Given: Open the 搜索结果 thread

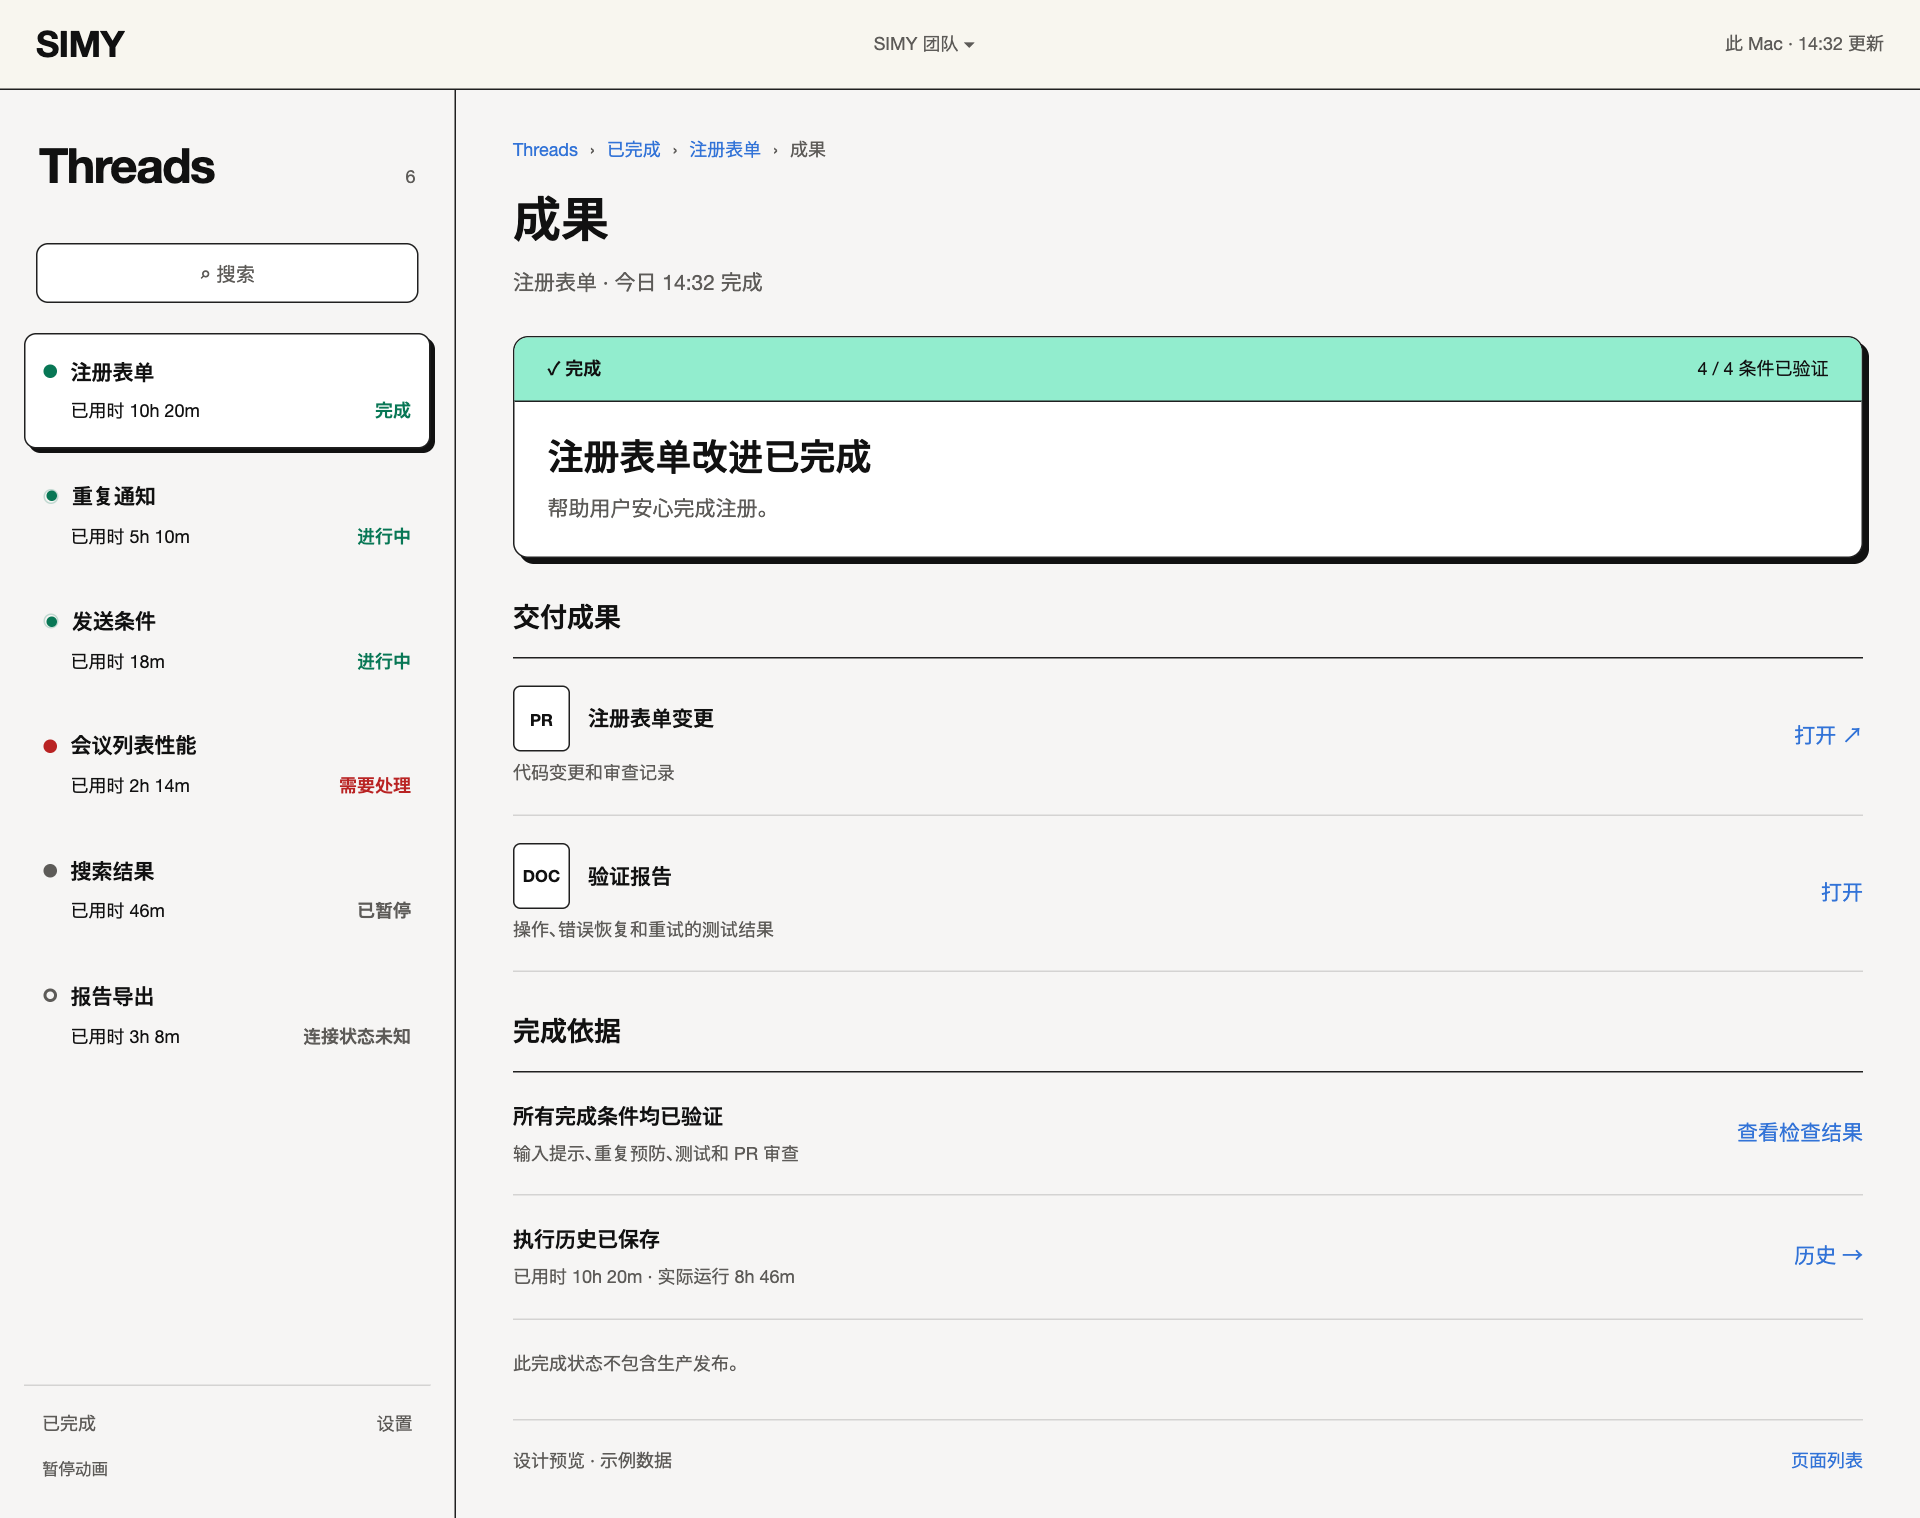Looking at the screenshot, I should coord(228,890).
